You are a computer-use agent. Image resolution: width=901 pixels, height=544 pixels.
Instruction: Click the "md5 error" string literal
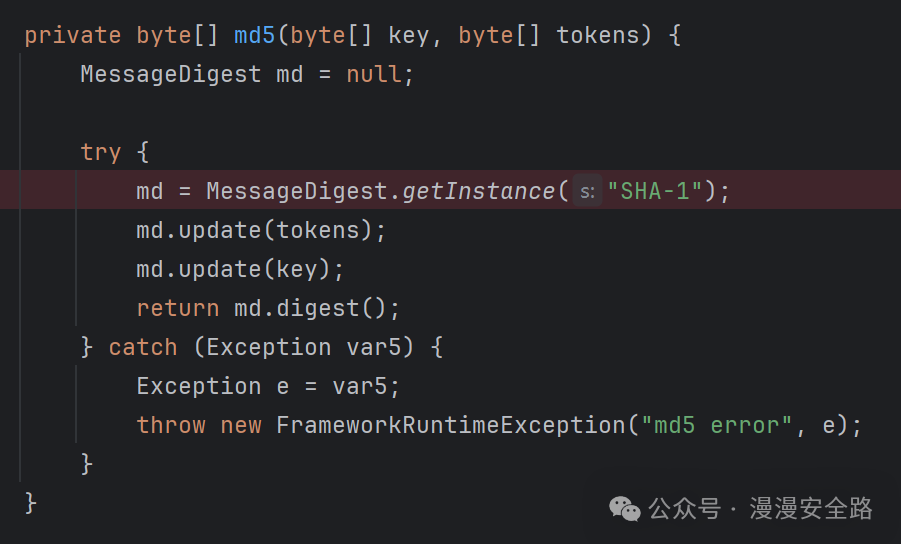[716, 425]
